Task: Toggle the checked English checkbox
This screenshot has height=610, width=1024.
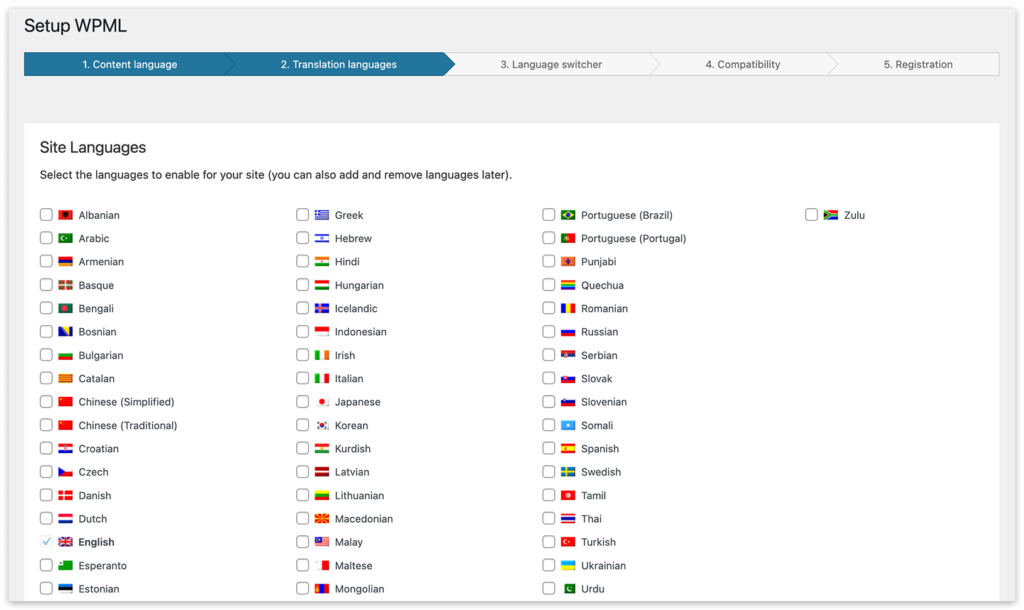Action: tap(46, 542)
